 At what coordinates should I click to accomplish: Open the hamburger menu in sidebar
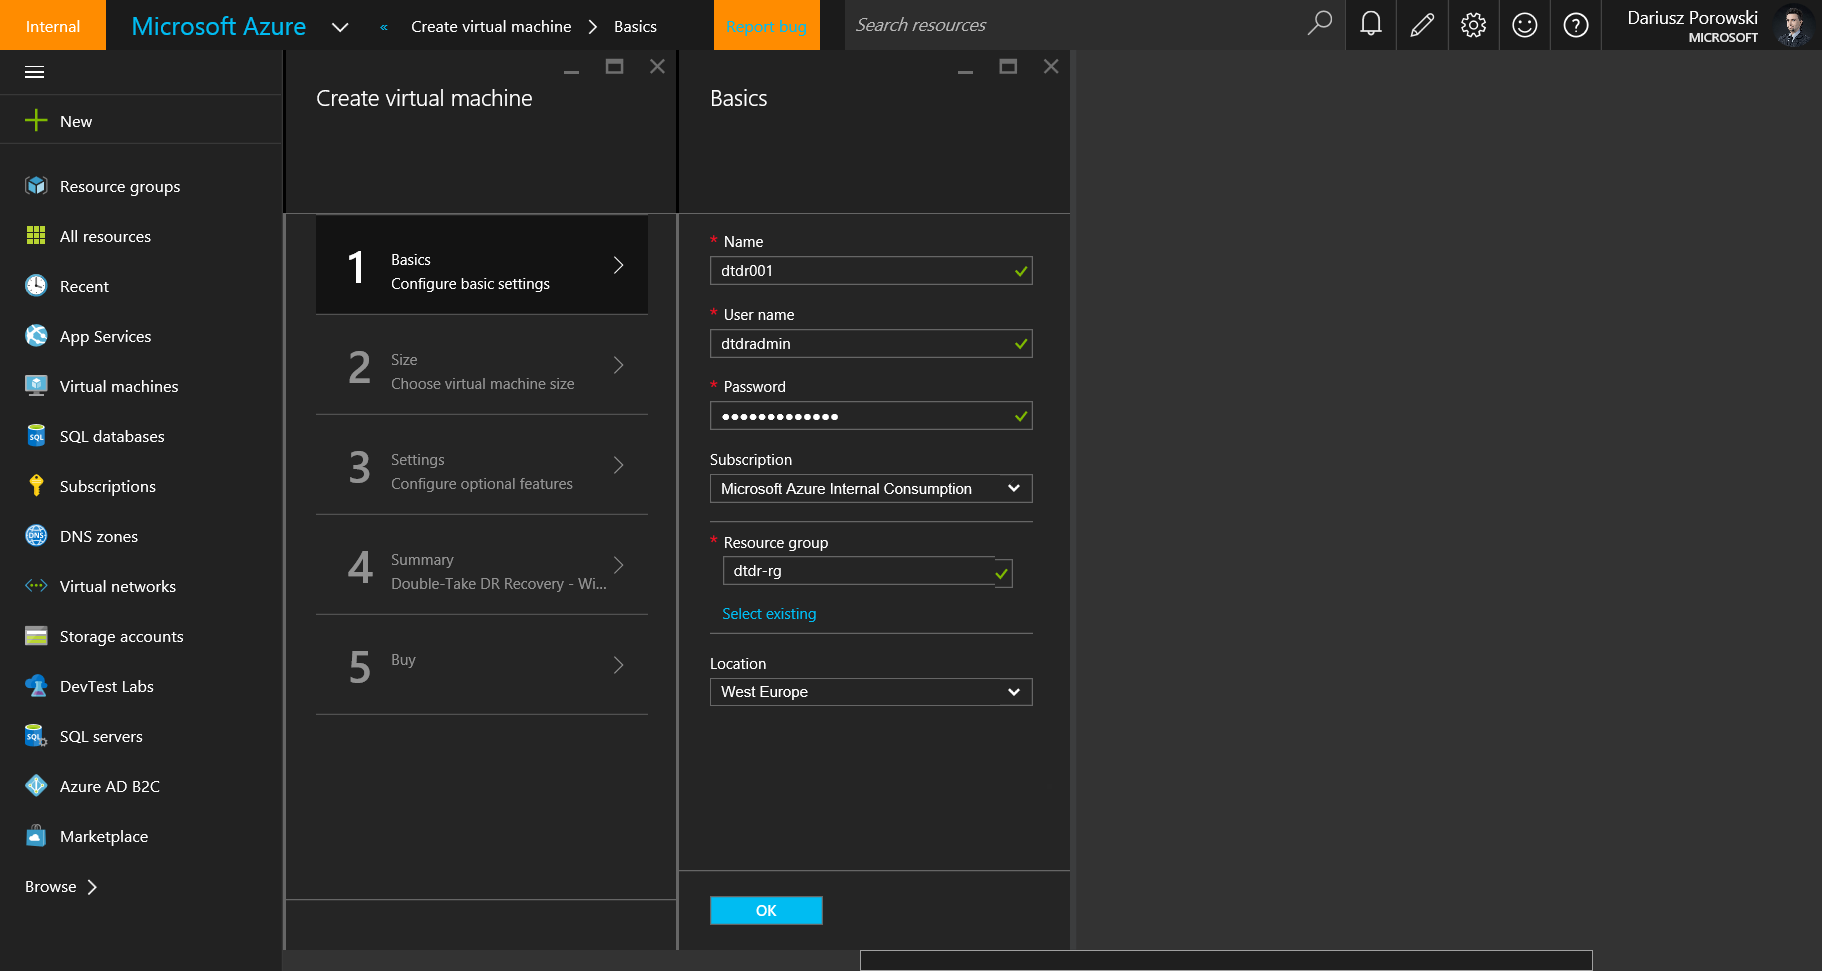[35, 72]
